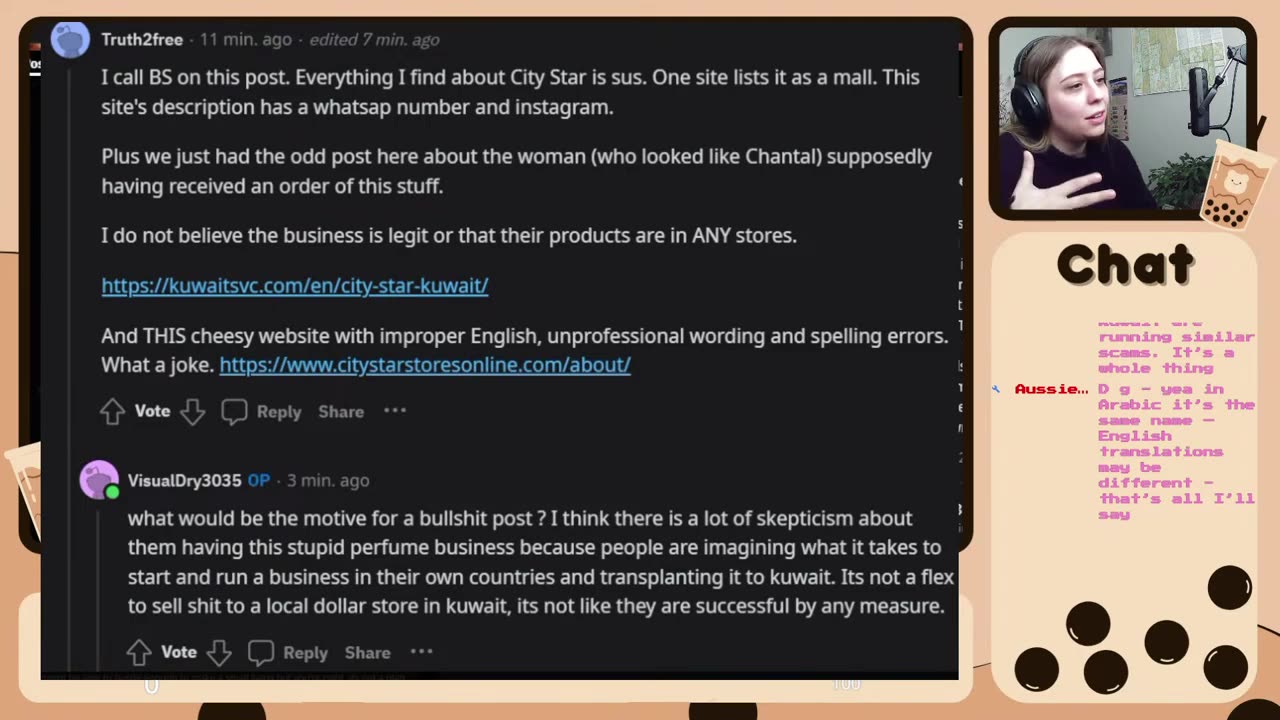The image size is (1280, 720).
Task: Upvote the Truth2free comment
Action: pyautogui.click(x=112, y=411)
